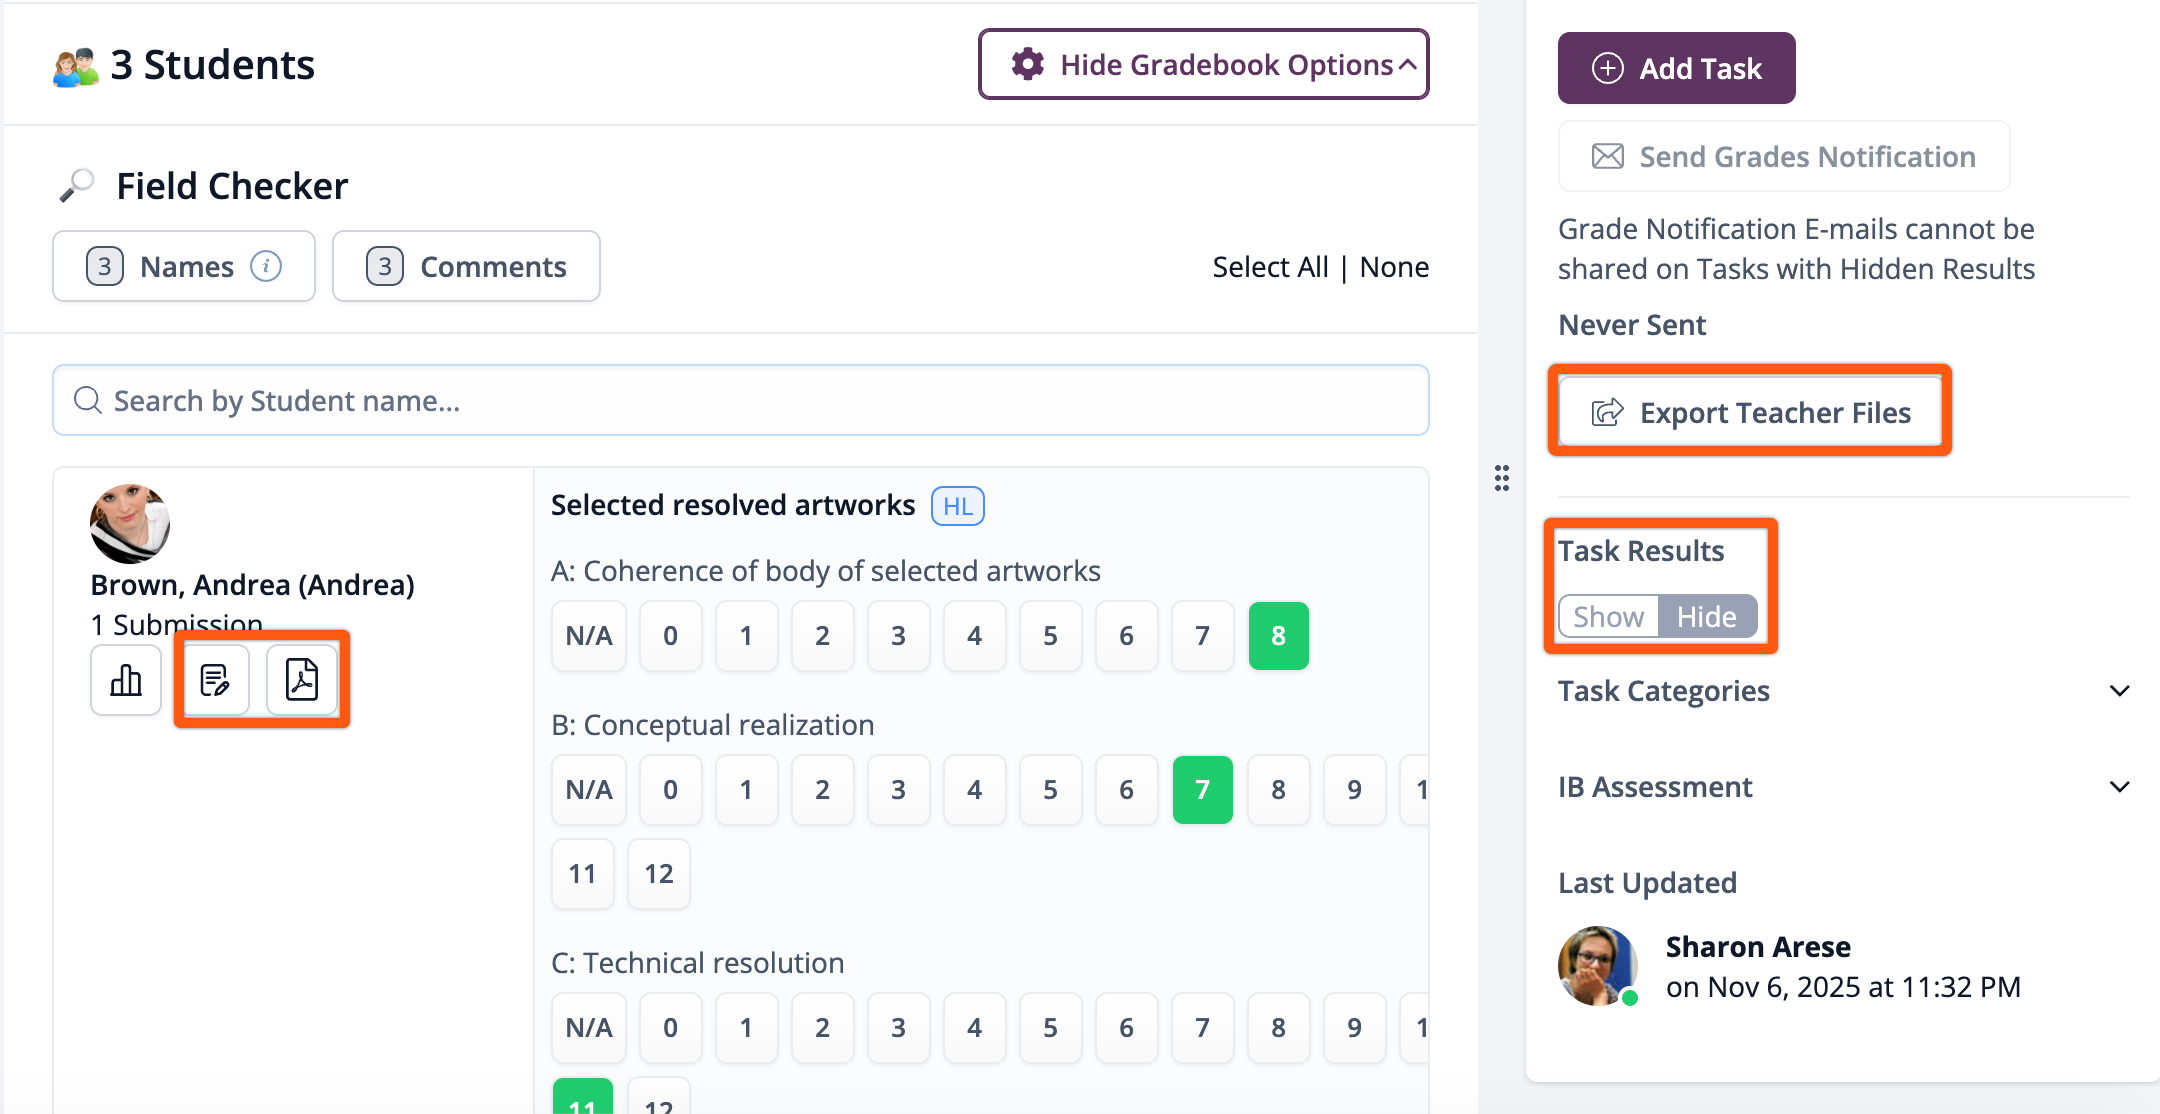
Task: Click the Field Checker magnifier icon
Action: pyautogui.click(x=77, y=186)
